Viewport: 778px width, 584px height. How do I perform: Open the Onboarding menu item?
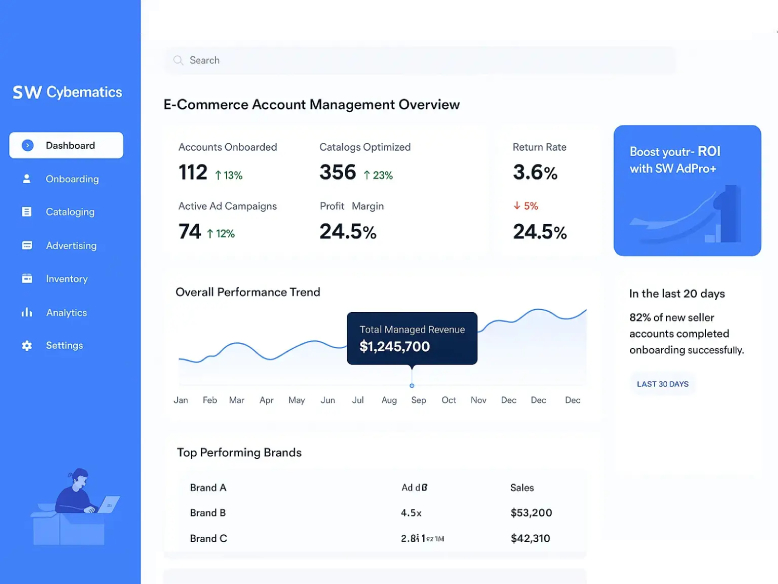[x=72, y=179]
